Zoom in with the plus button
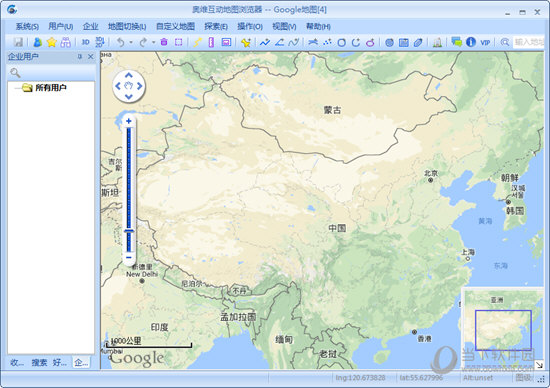Image resolution: width=550 pixels, height=388 pixels. 129,121
